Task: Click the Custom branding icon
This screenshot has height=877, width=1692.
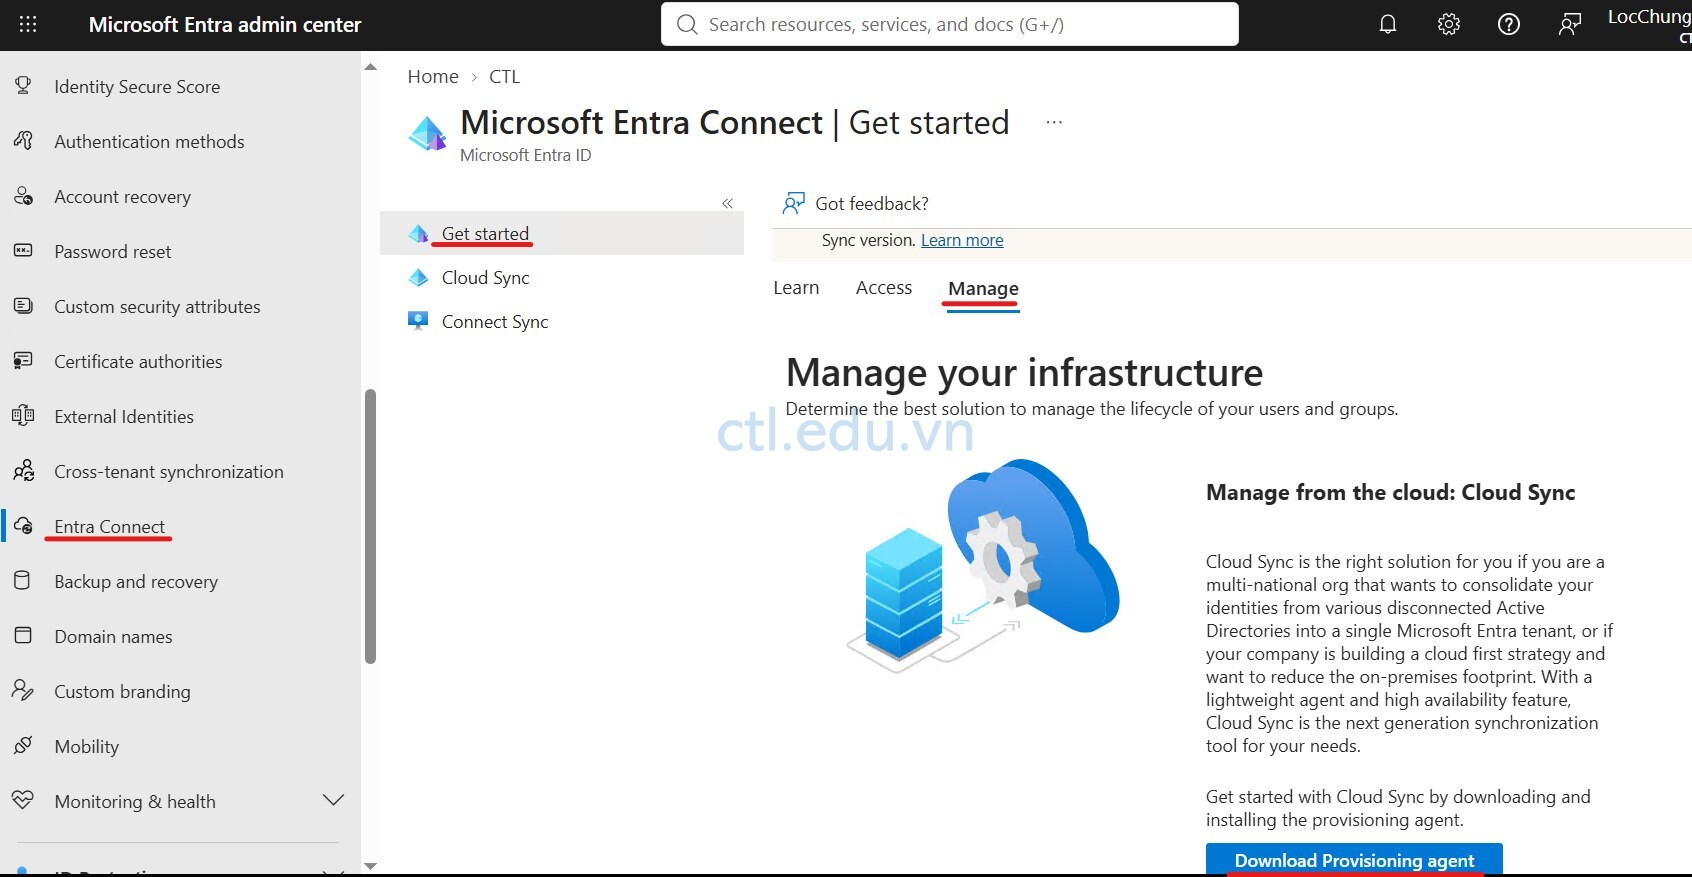Action: pyautogui.click(x=23, y=691)
